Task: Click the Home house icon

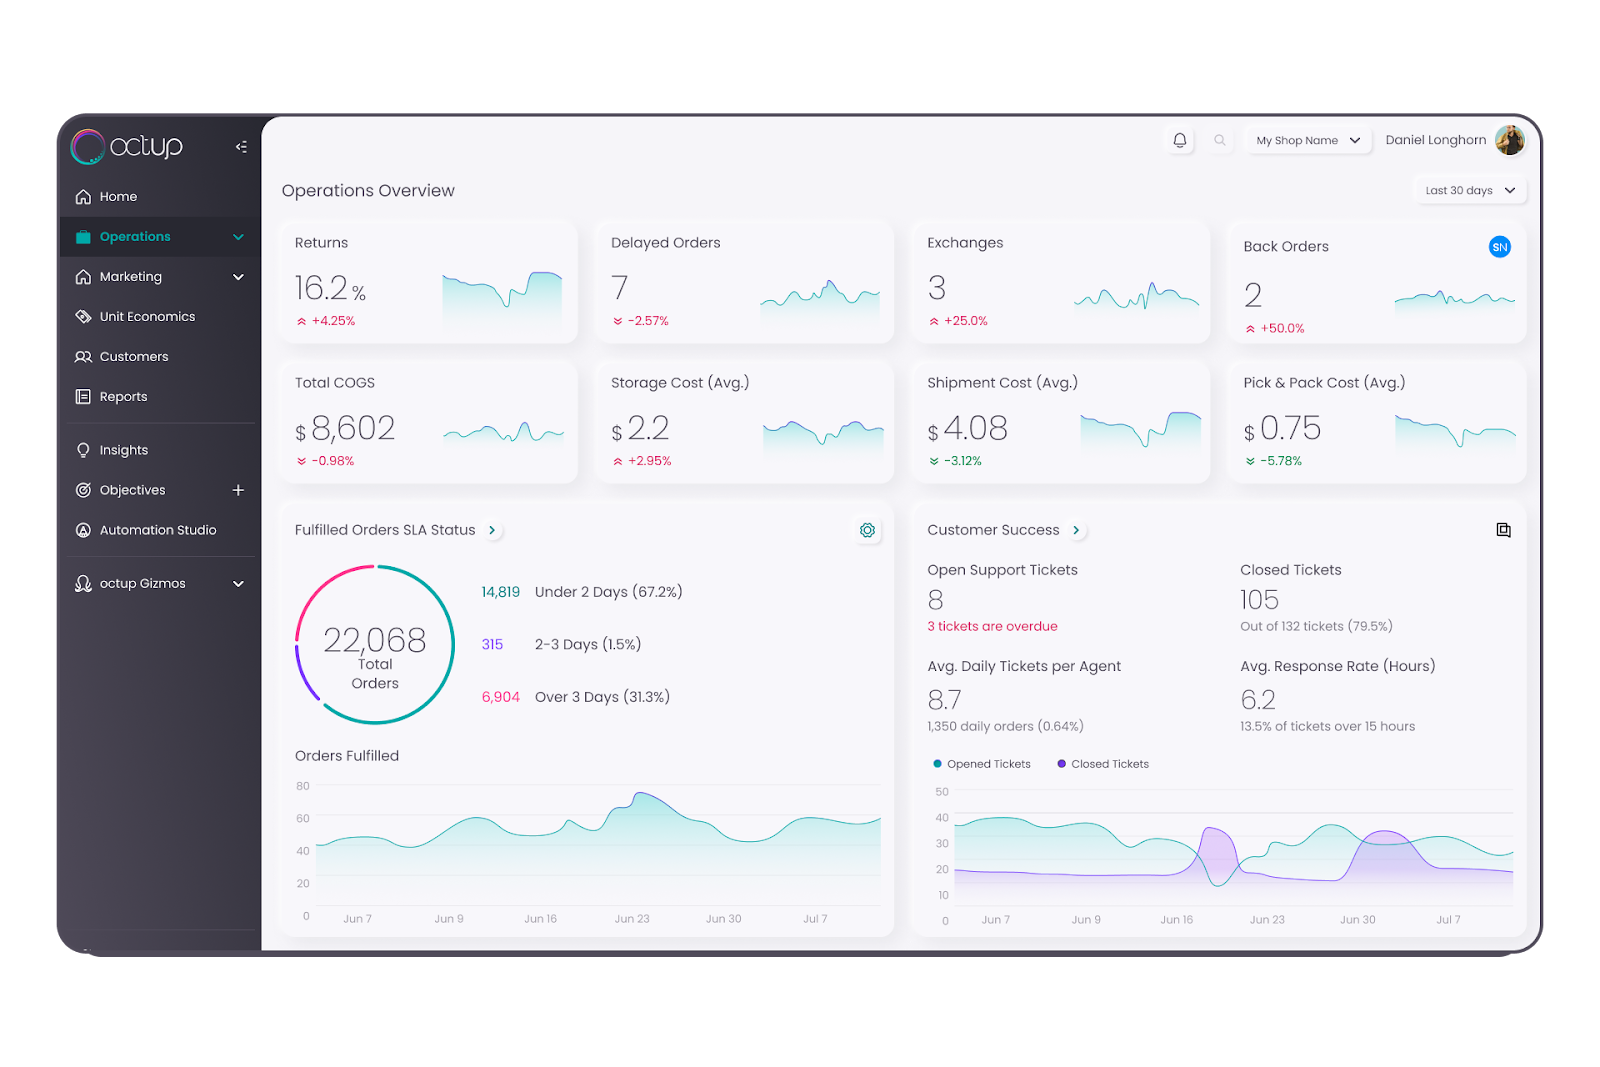Action: [x=83, y=197]
